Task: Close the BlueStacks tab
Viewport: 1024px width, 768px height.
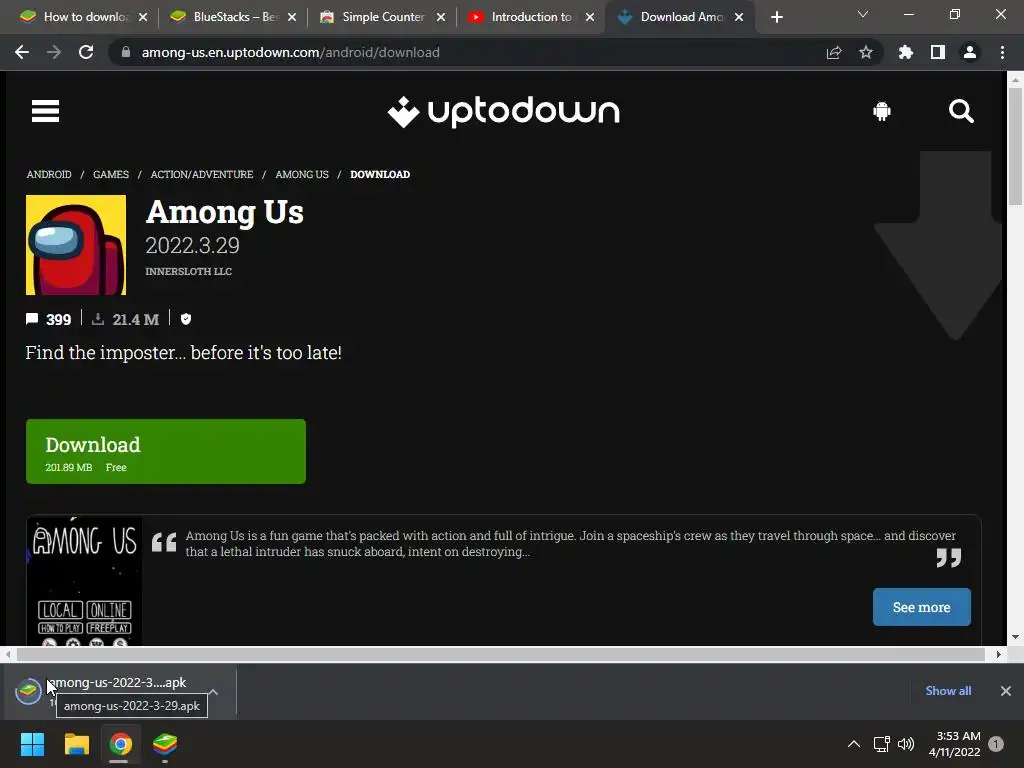Action: [x=292, y=17]
